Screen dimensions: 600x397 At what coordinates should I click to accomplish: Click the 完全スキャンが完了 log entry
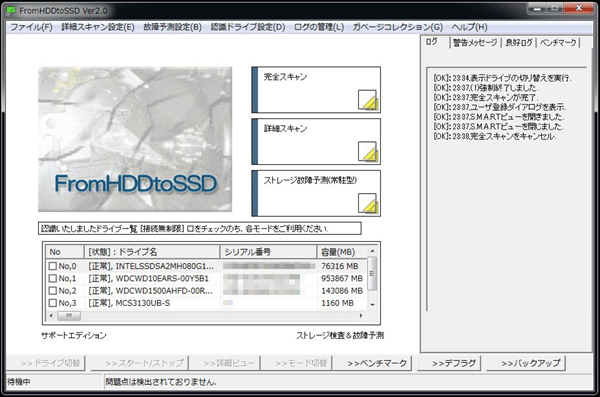click(486, 97)
